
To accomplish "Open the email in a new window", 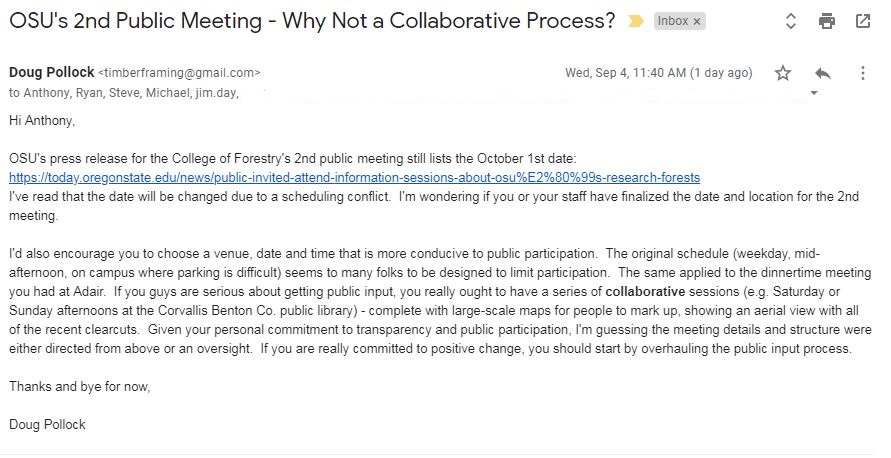I will point(863,22).
